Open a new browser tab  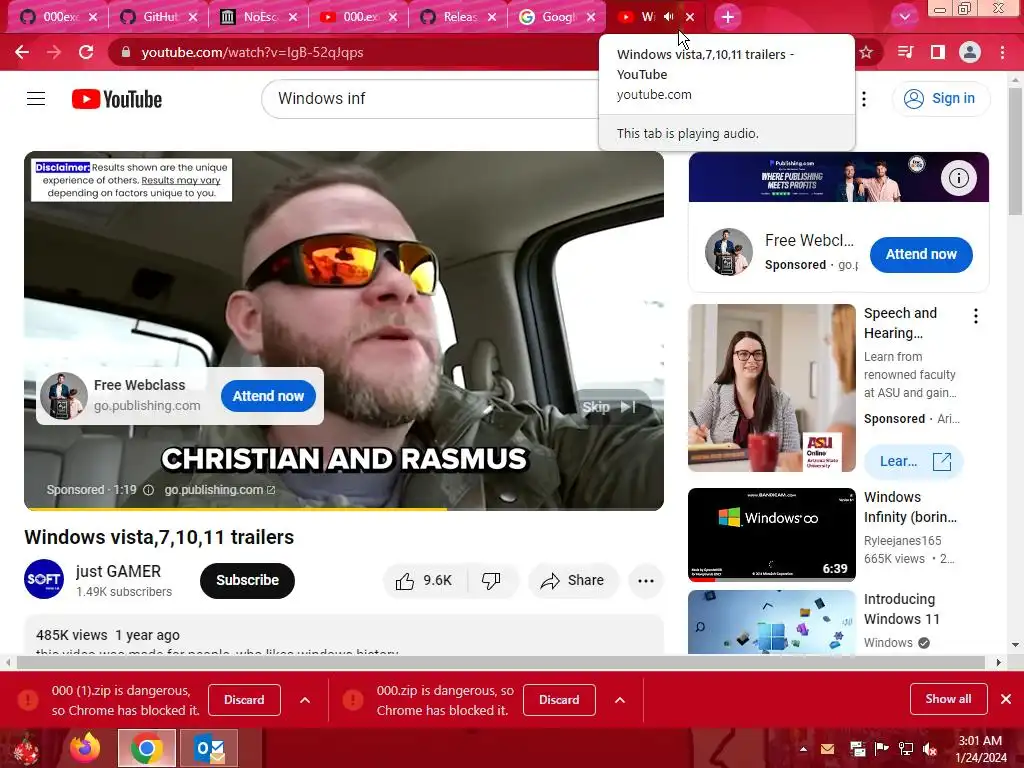[x=728, y=17]
